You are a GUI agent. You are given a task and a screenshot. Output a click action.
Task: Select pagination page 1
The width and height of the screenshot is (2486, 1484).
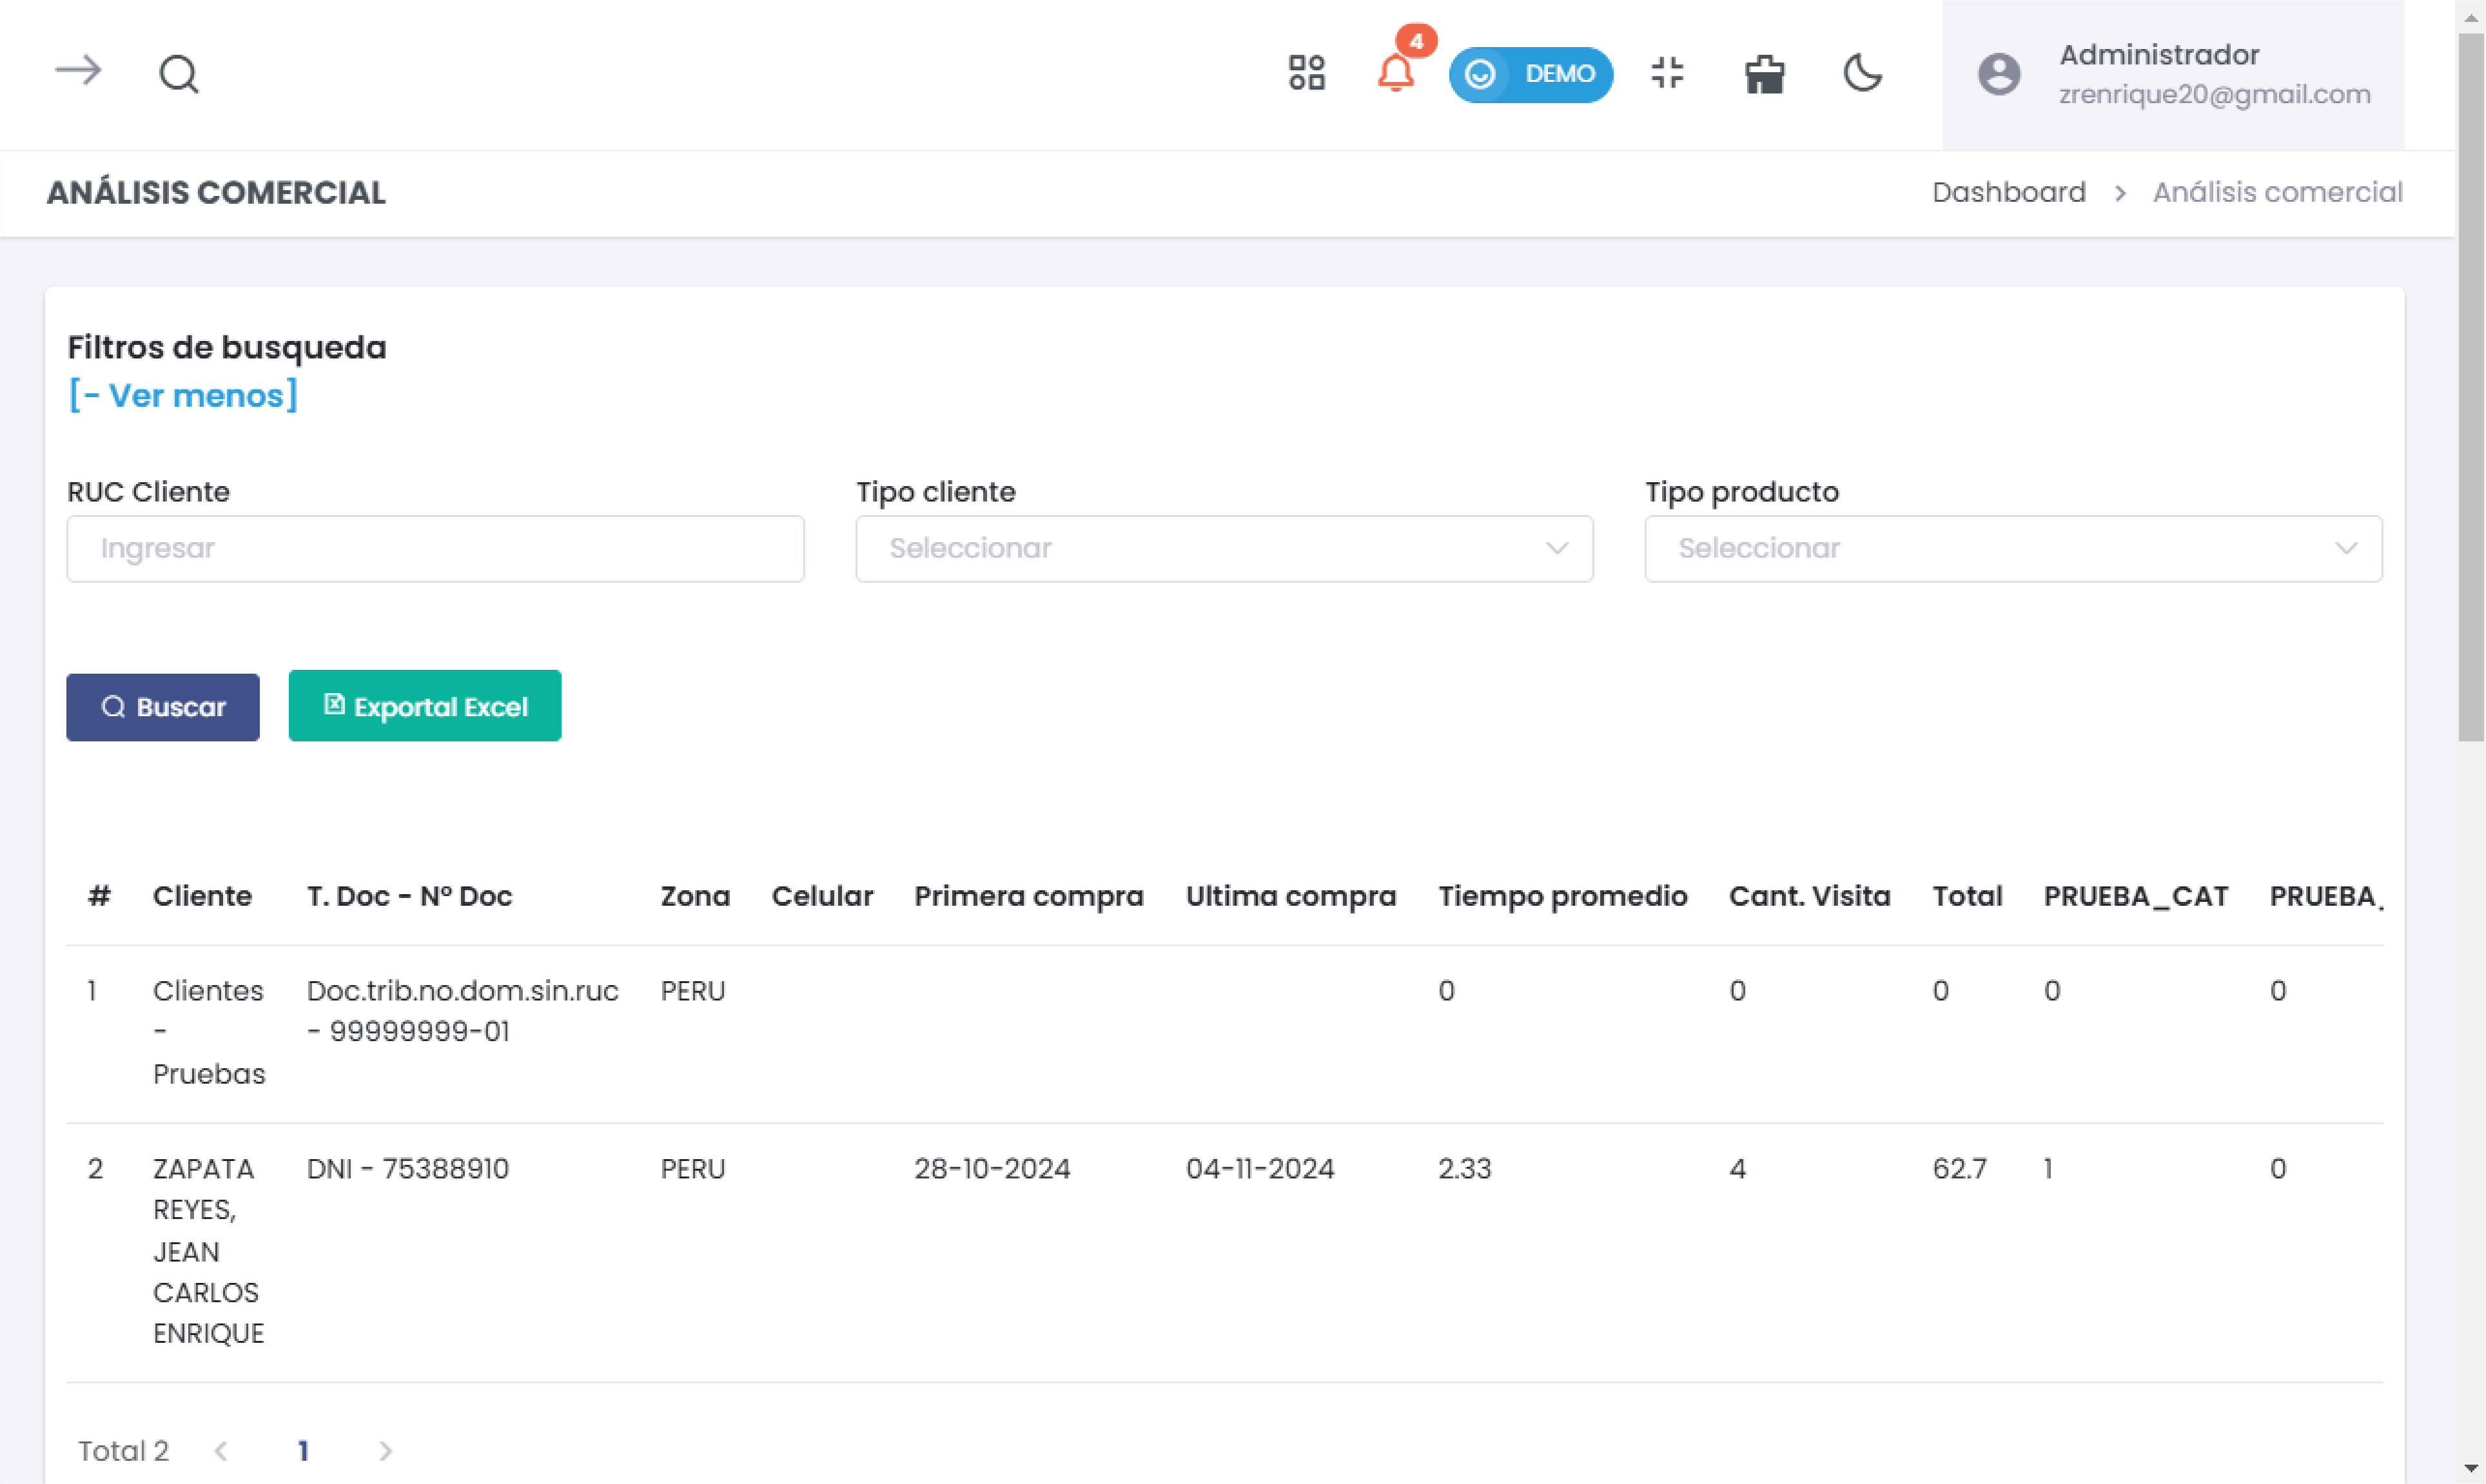tap(303, 1451)
